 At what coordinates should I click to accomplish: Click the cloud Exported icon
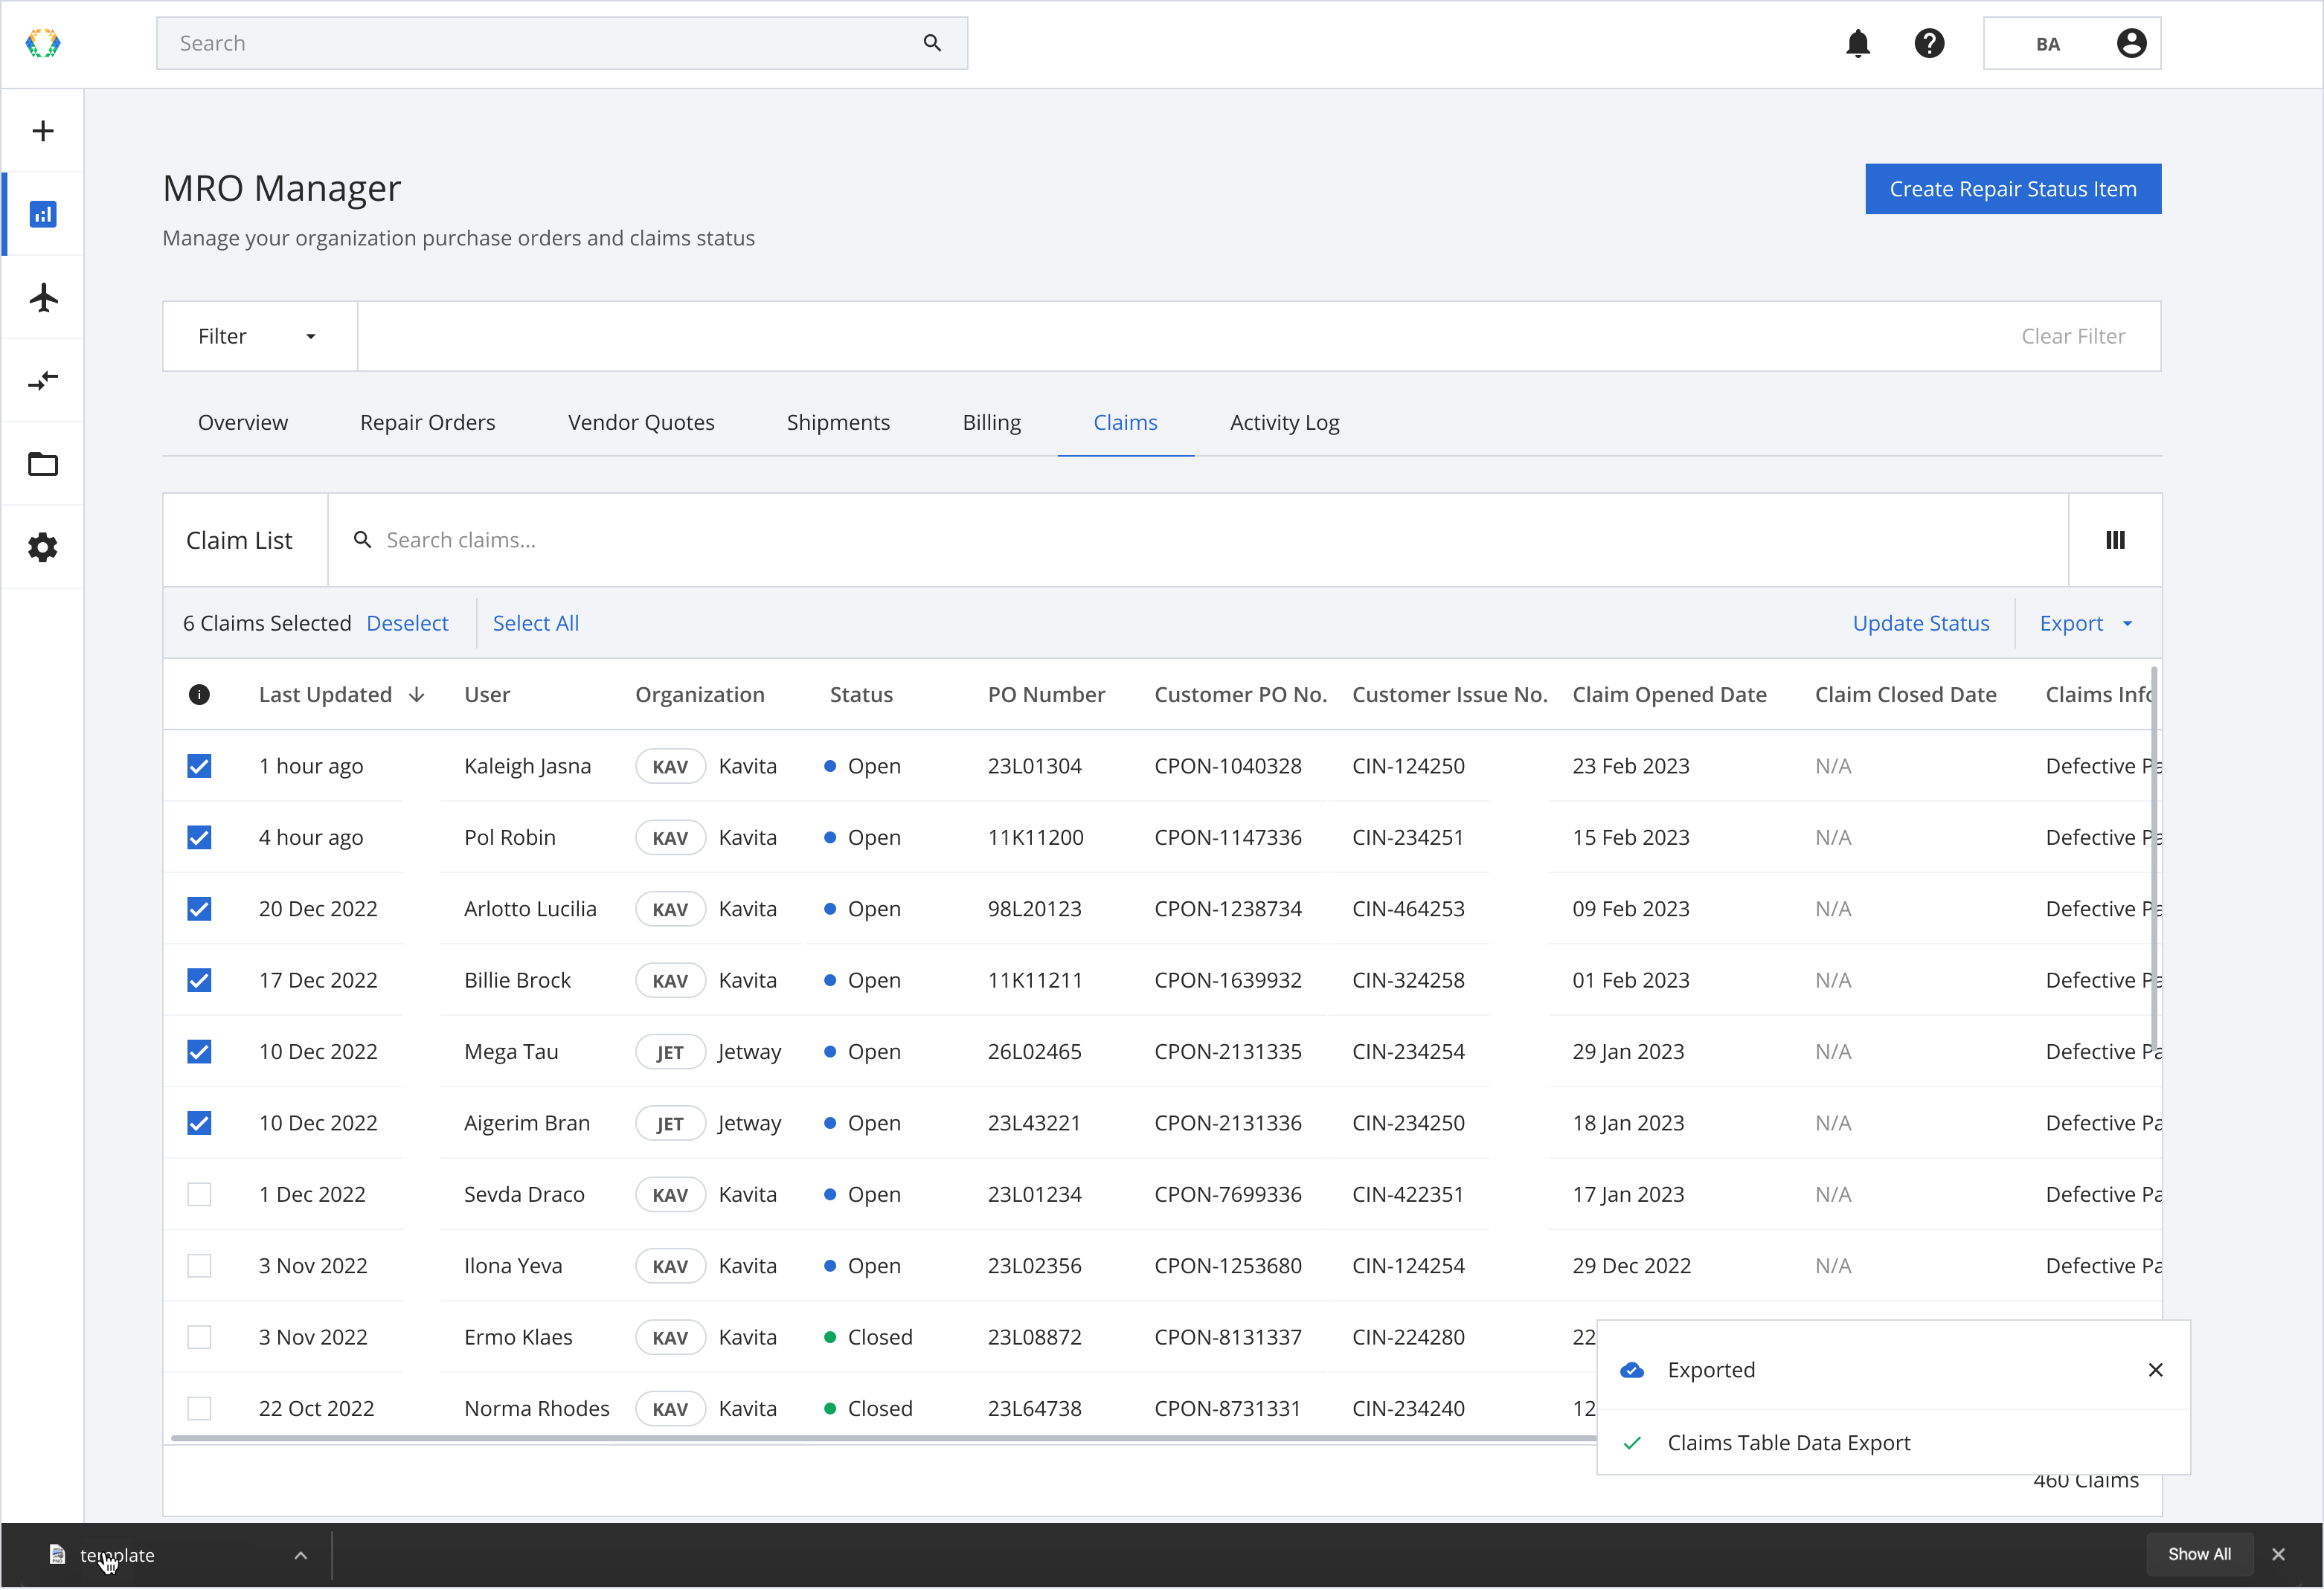click(1632, 1370)
